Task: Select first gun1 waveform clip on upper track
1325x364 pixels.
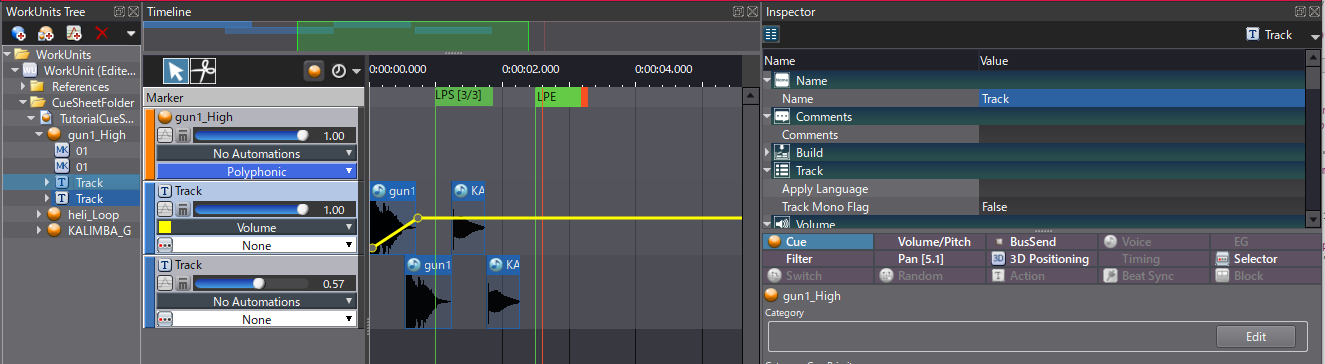Action: tap(393, 218)
